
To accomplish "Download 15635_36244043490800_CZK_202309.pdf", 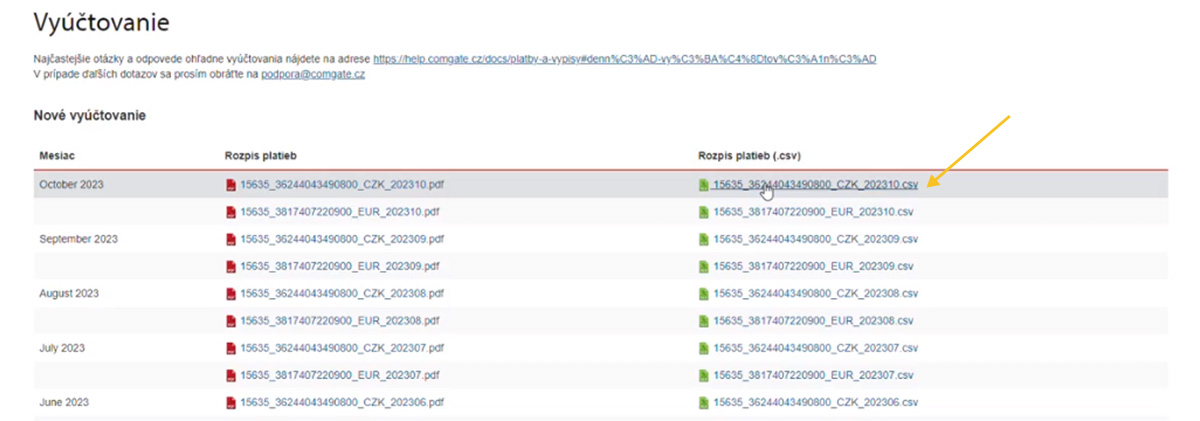I will 342,239.
